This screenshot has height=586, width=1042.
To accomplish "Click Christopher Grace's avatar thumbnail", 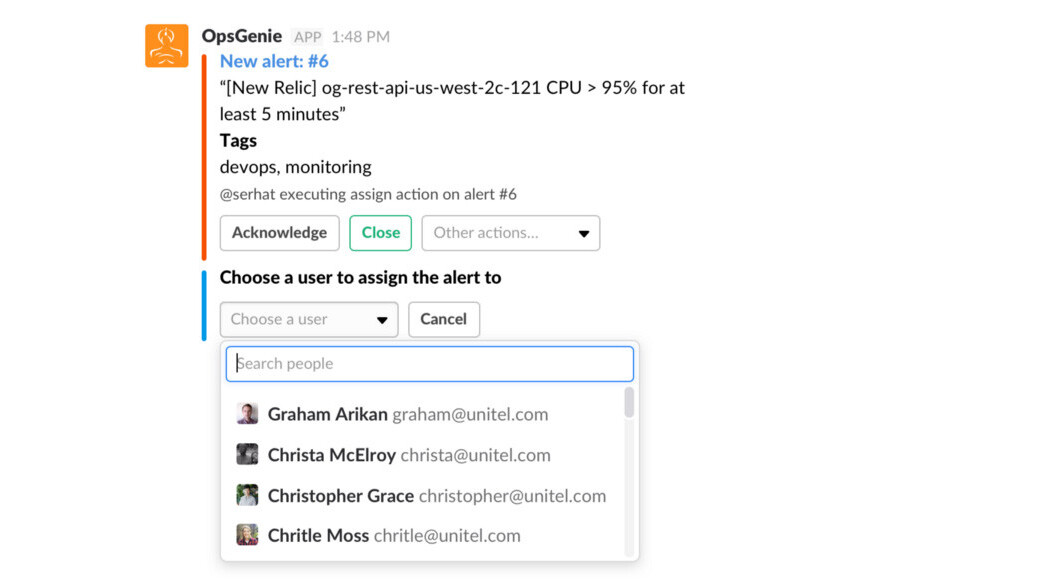I will pos(247,495).
